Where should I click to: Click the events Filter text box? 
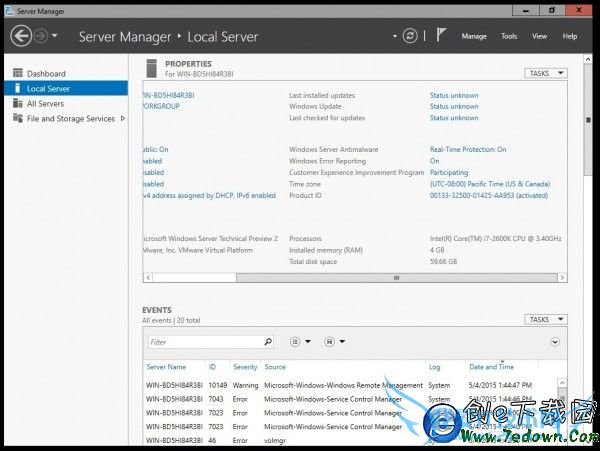pos(203,342)
